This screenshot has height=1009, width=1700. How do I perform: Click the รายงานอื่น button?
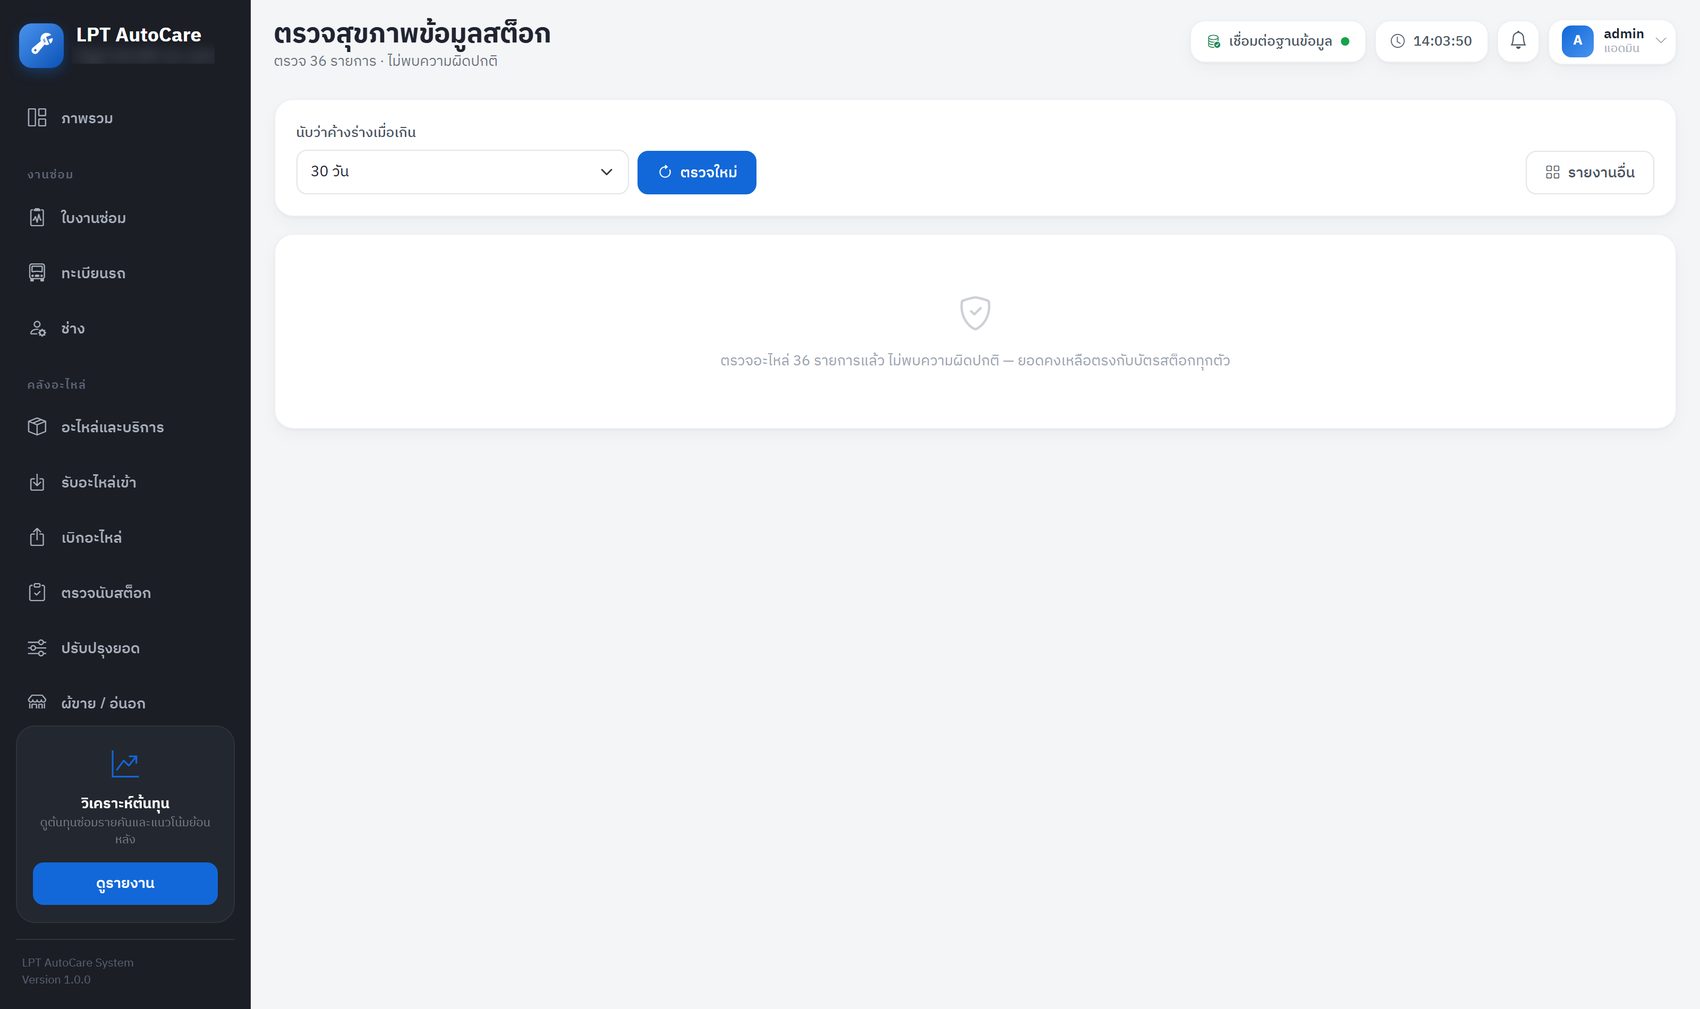point(1589,172)
